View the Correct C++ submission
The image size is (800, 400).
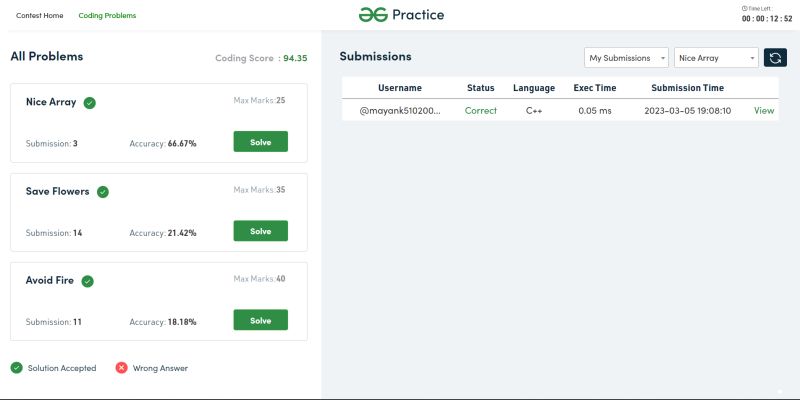click(764, 110)
